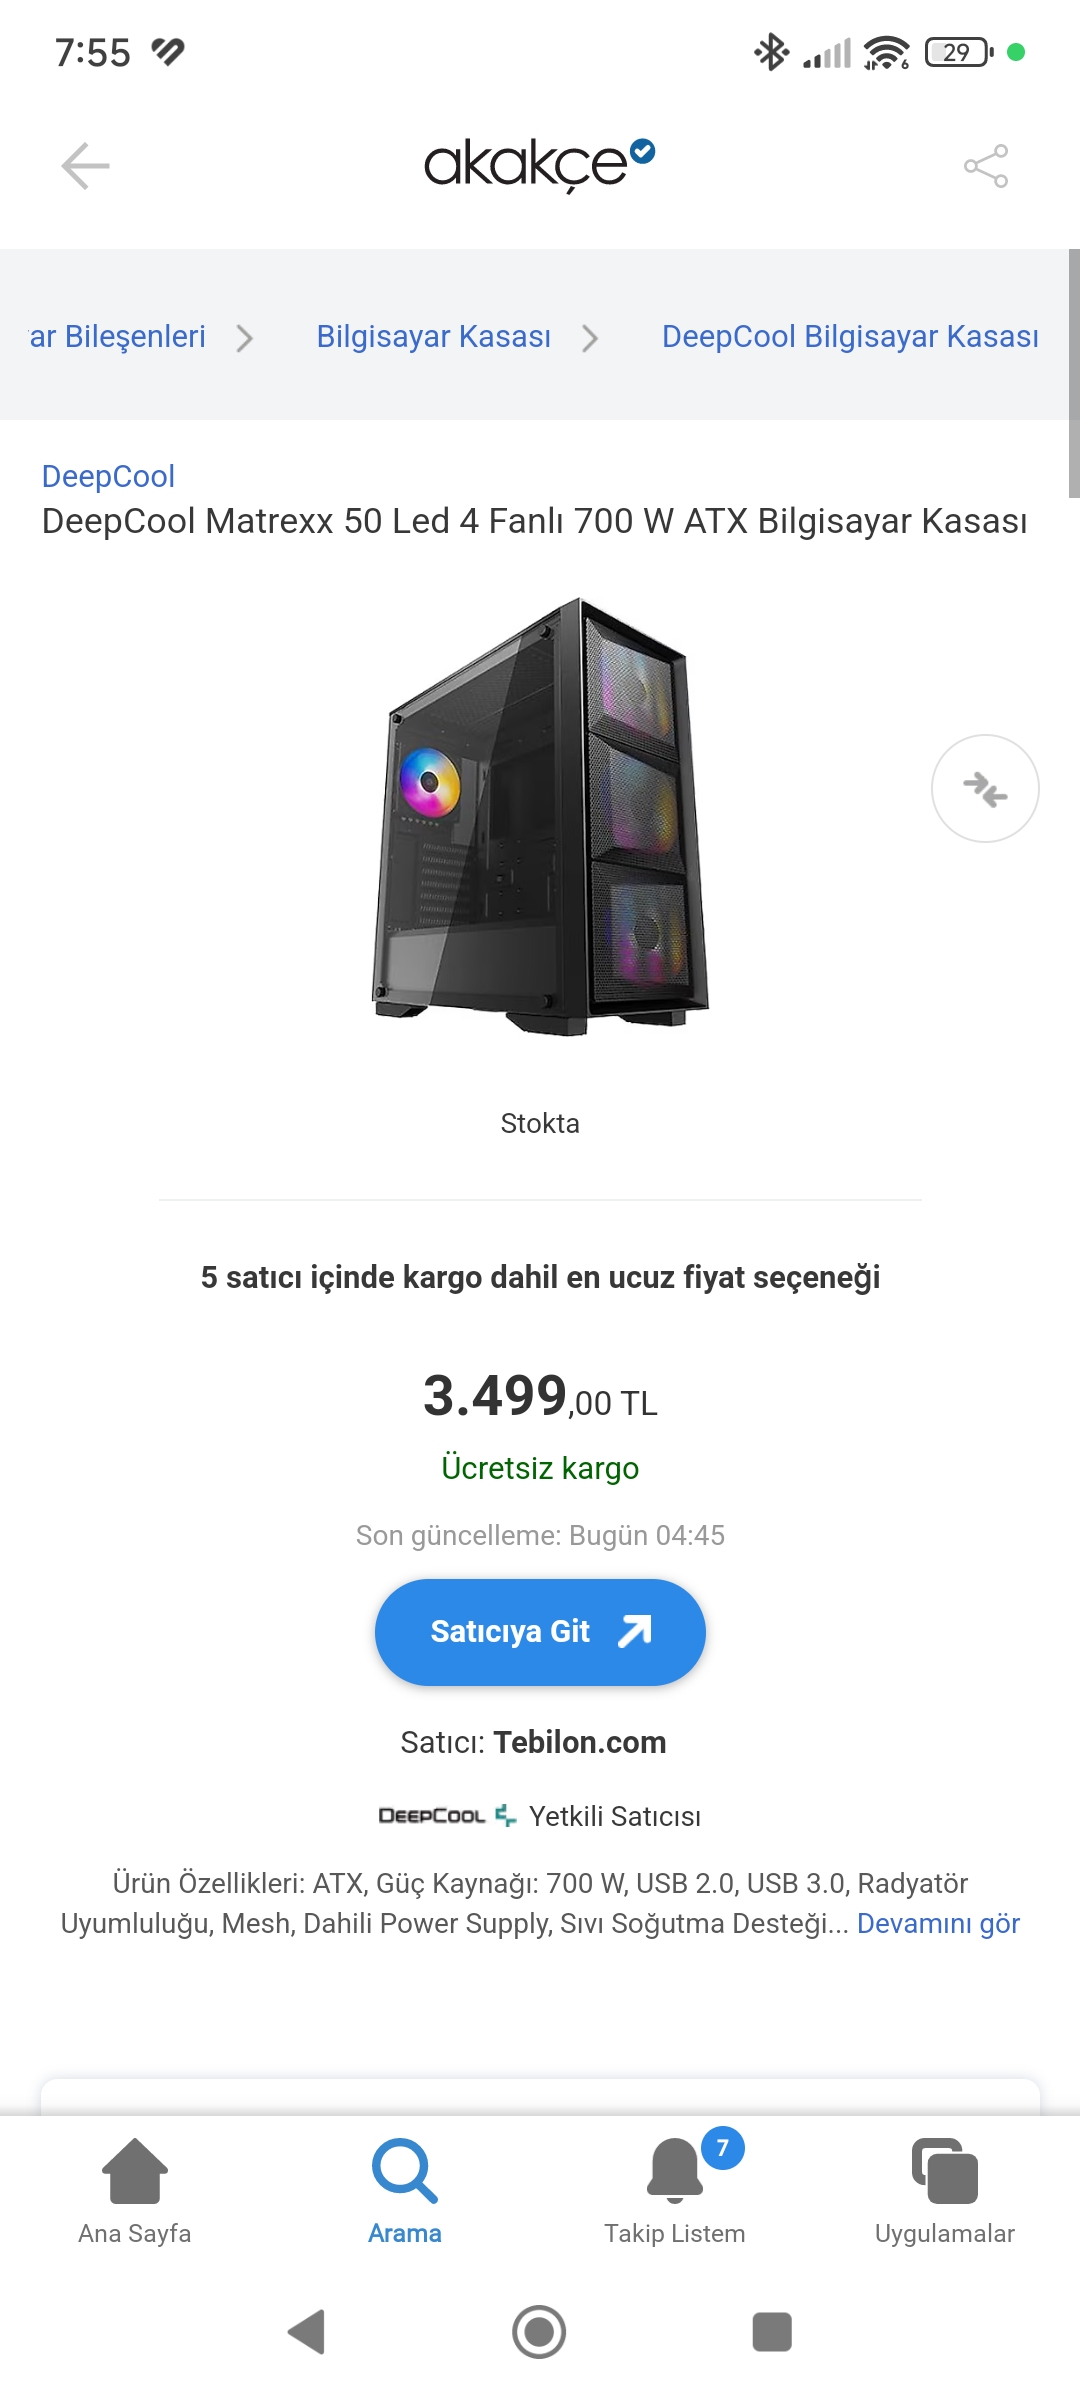This screenshot has width=1080, height=2400.
Task: Open the Bileşenleri breadcrumb link
Action: pos(118,337)
